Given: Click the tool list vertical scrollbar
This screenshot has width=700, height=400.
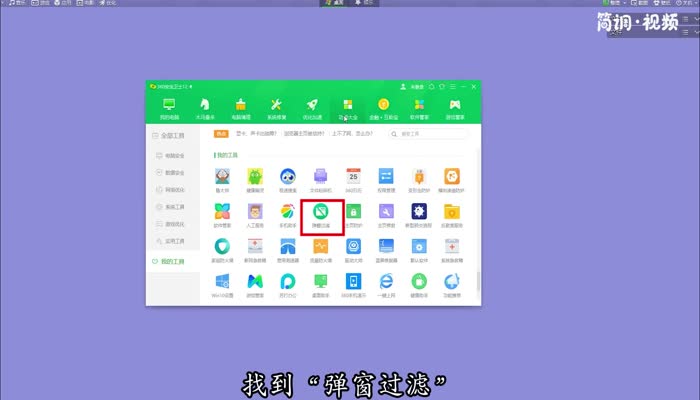Looking at the screenshot, I should pyautogui.click(x=477, y=280).
